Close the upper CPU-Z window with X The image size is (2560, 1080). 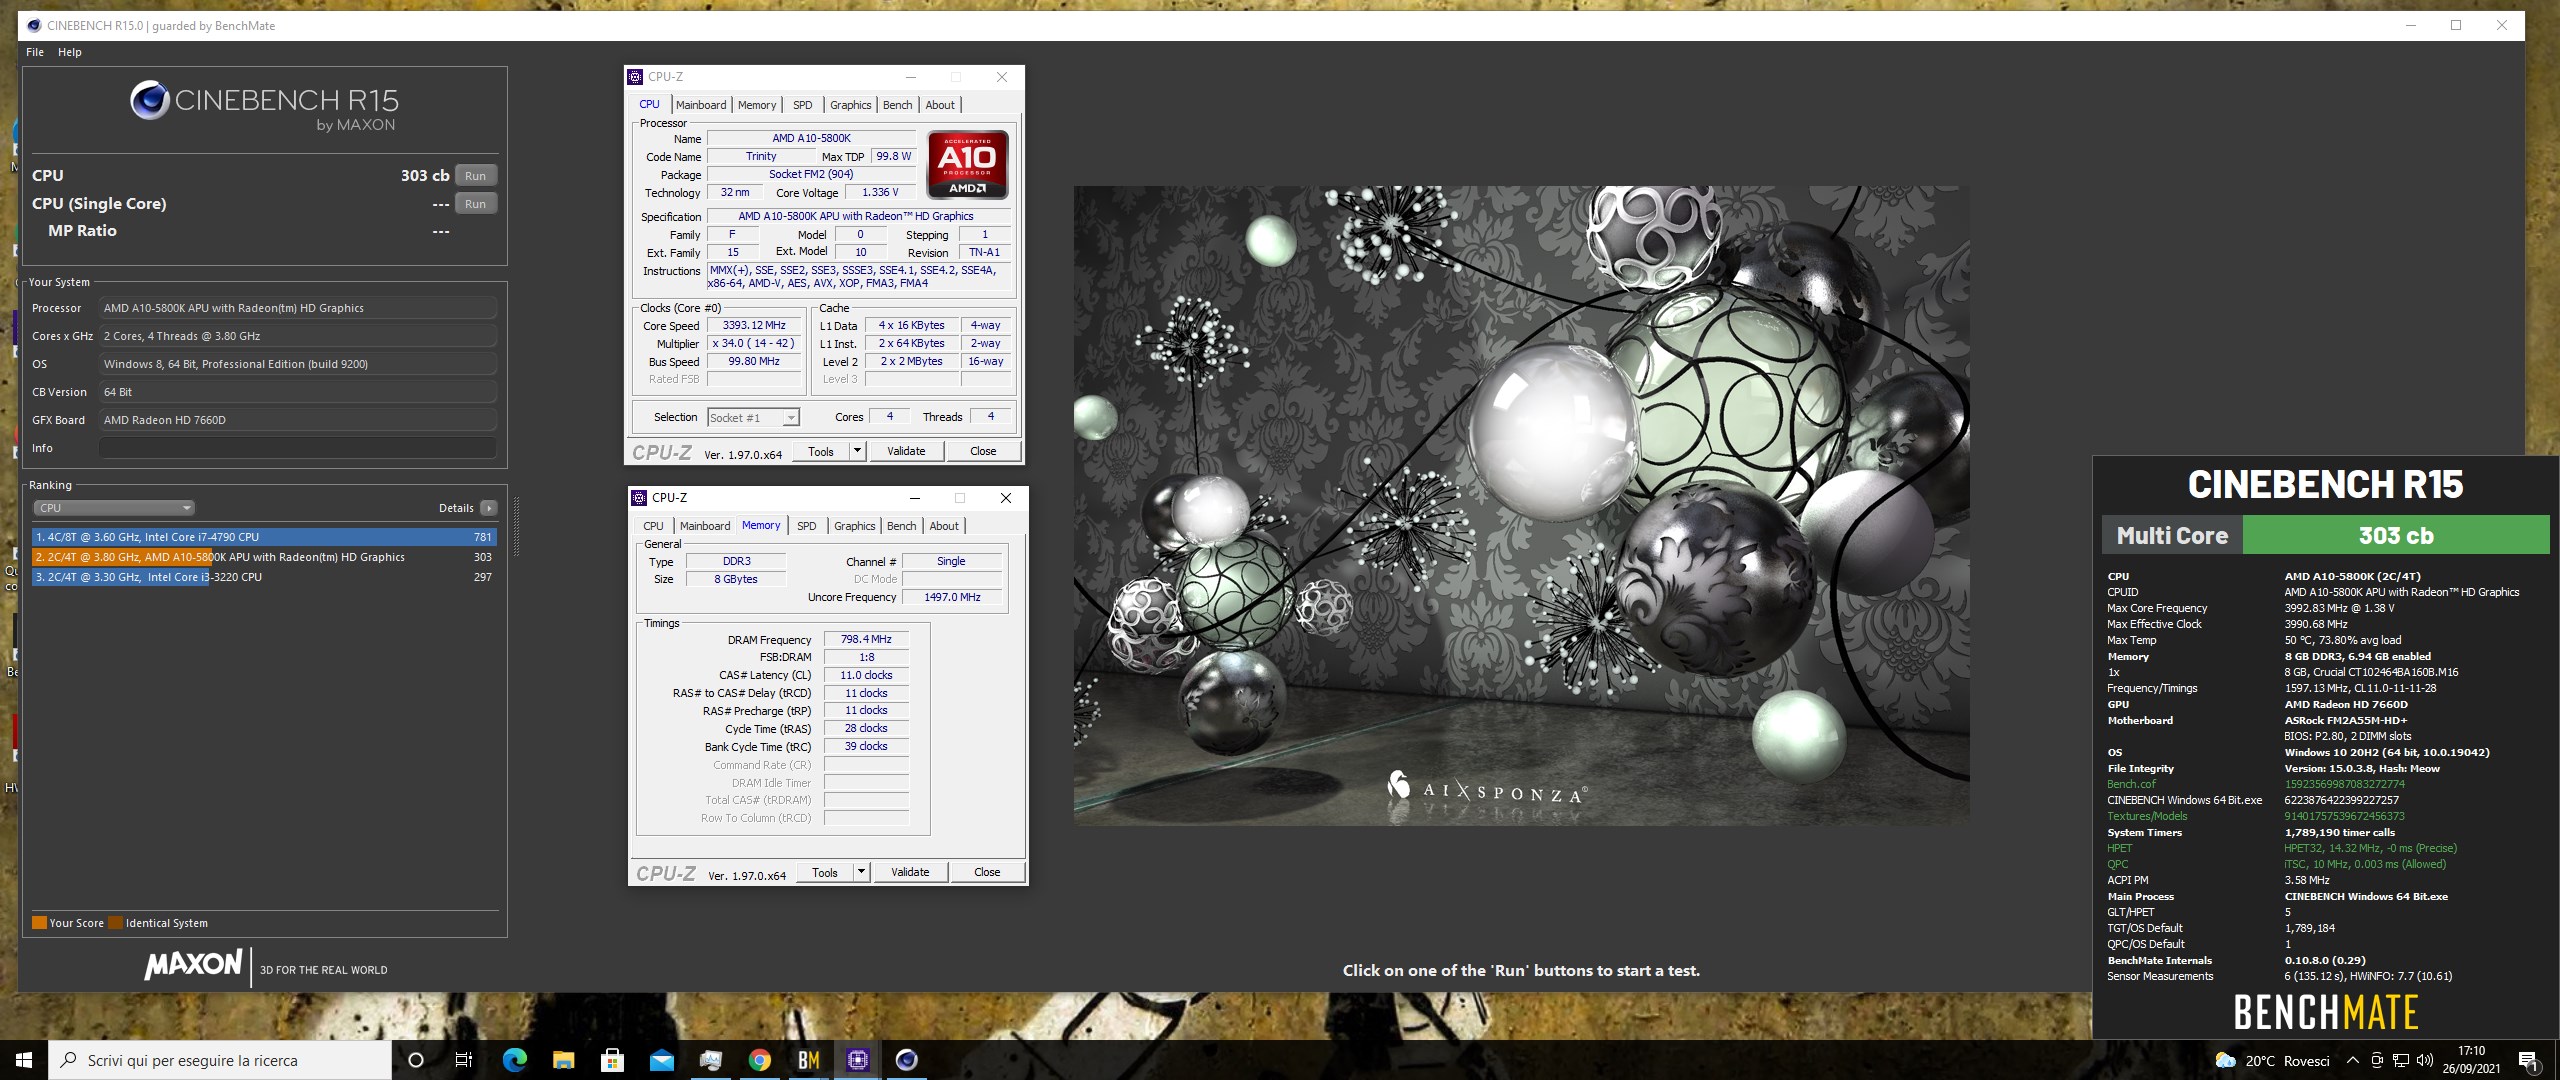point(1001,77)
